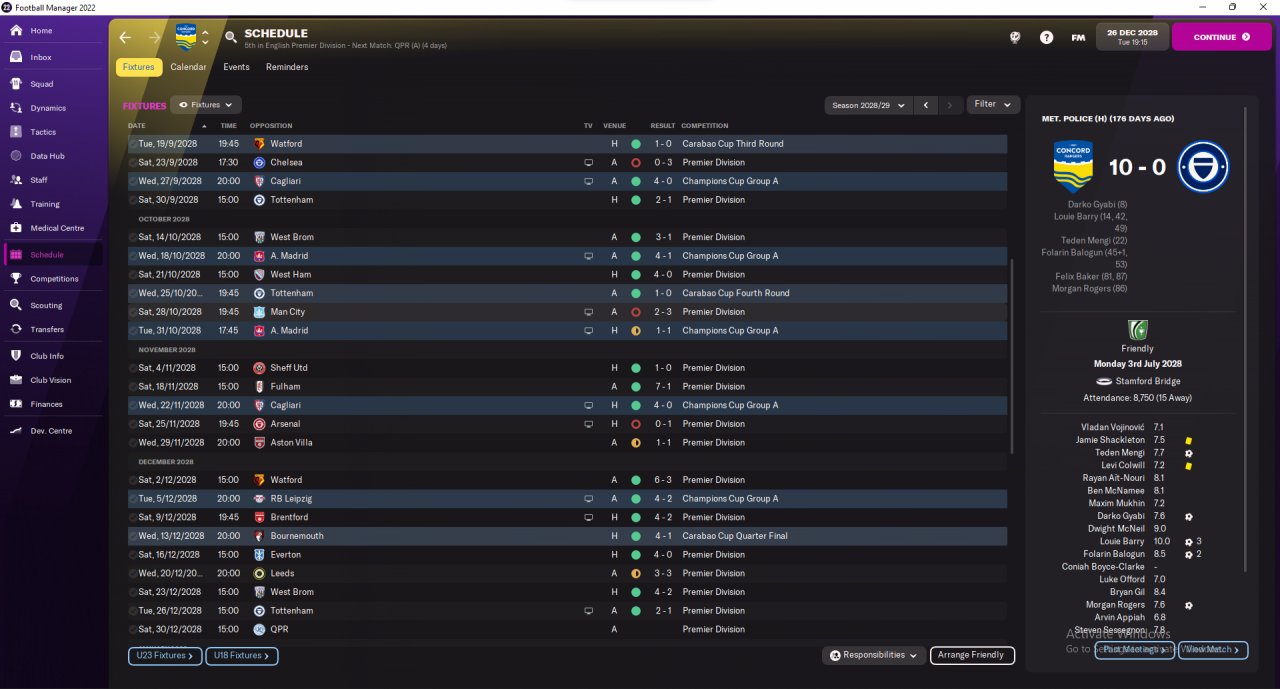Open the Squad sidebar icon
Image resolution: width=1280 pixels, height=689 pixels.
coord(16,84)
